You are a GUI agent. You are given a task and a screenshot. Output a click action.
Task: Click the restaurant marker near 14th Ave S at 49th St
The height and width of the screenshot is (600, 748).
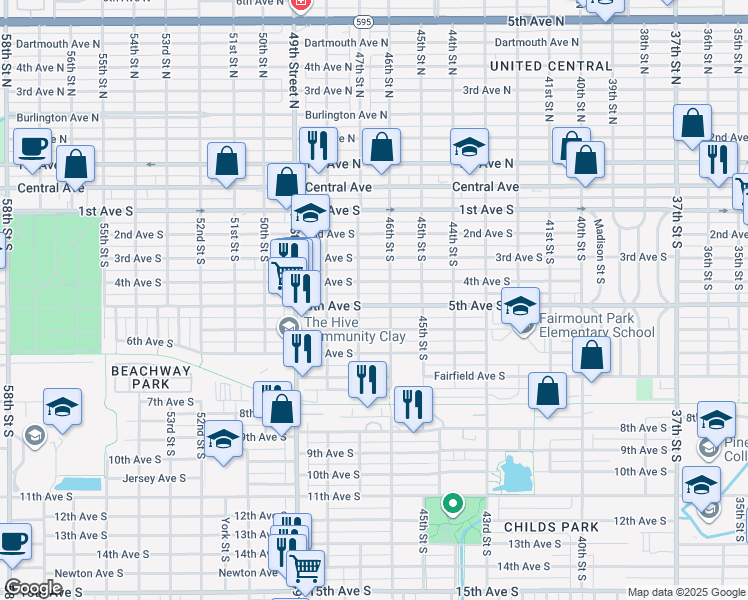(x=287, y=554)
